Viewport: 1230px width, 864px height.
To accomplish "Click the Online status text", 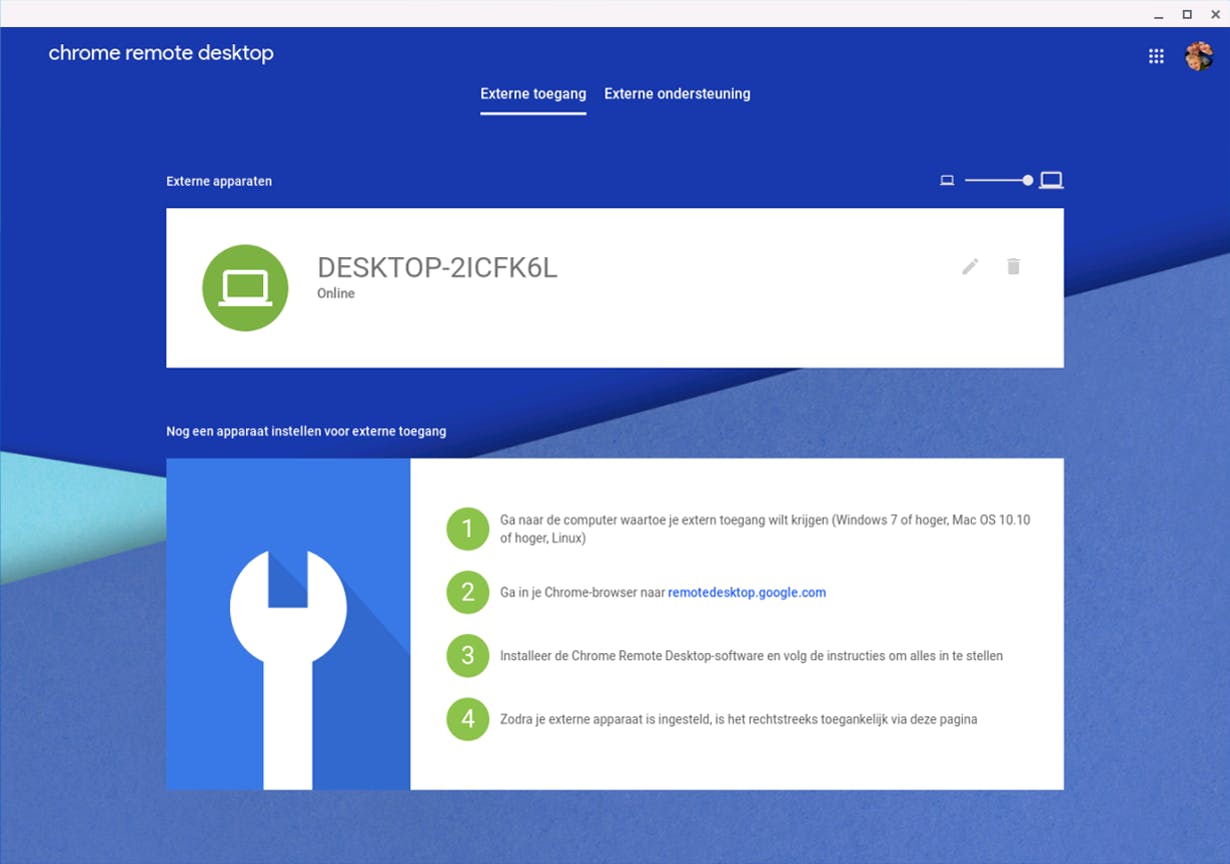I will point(336,294).
